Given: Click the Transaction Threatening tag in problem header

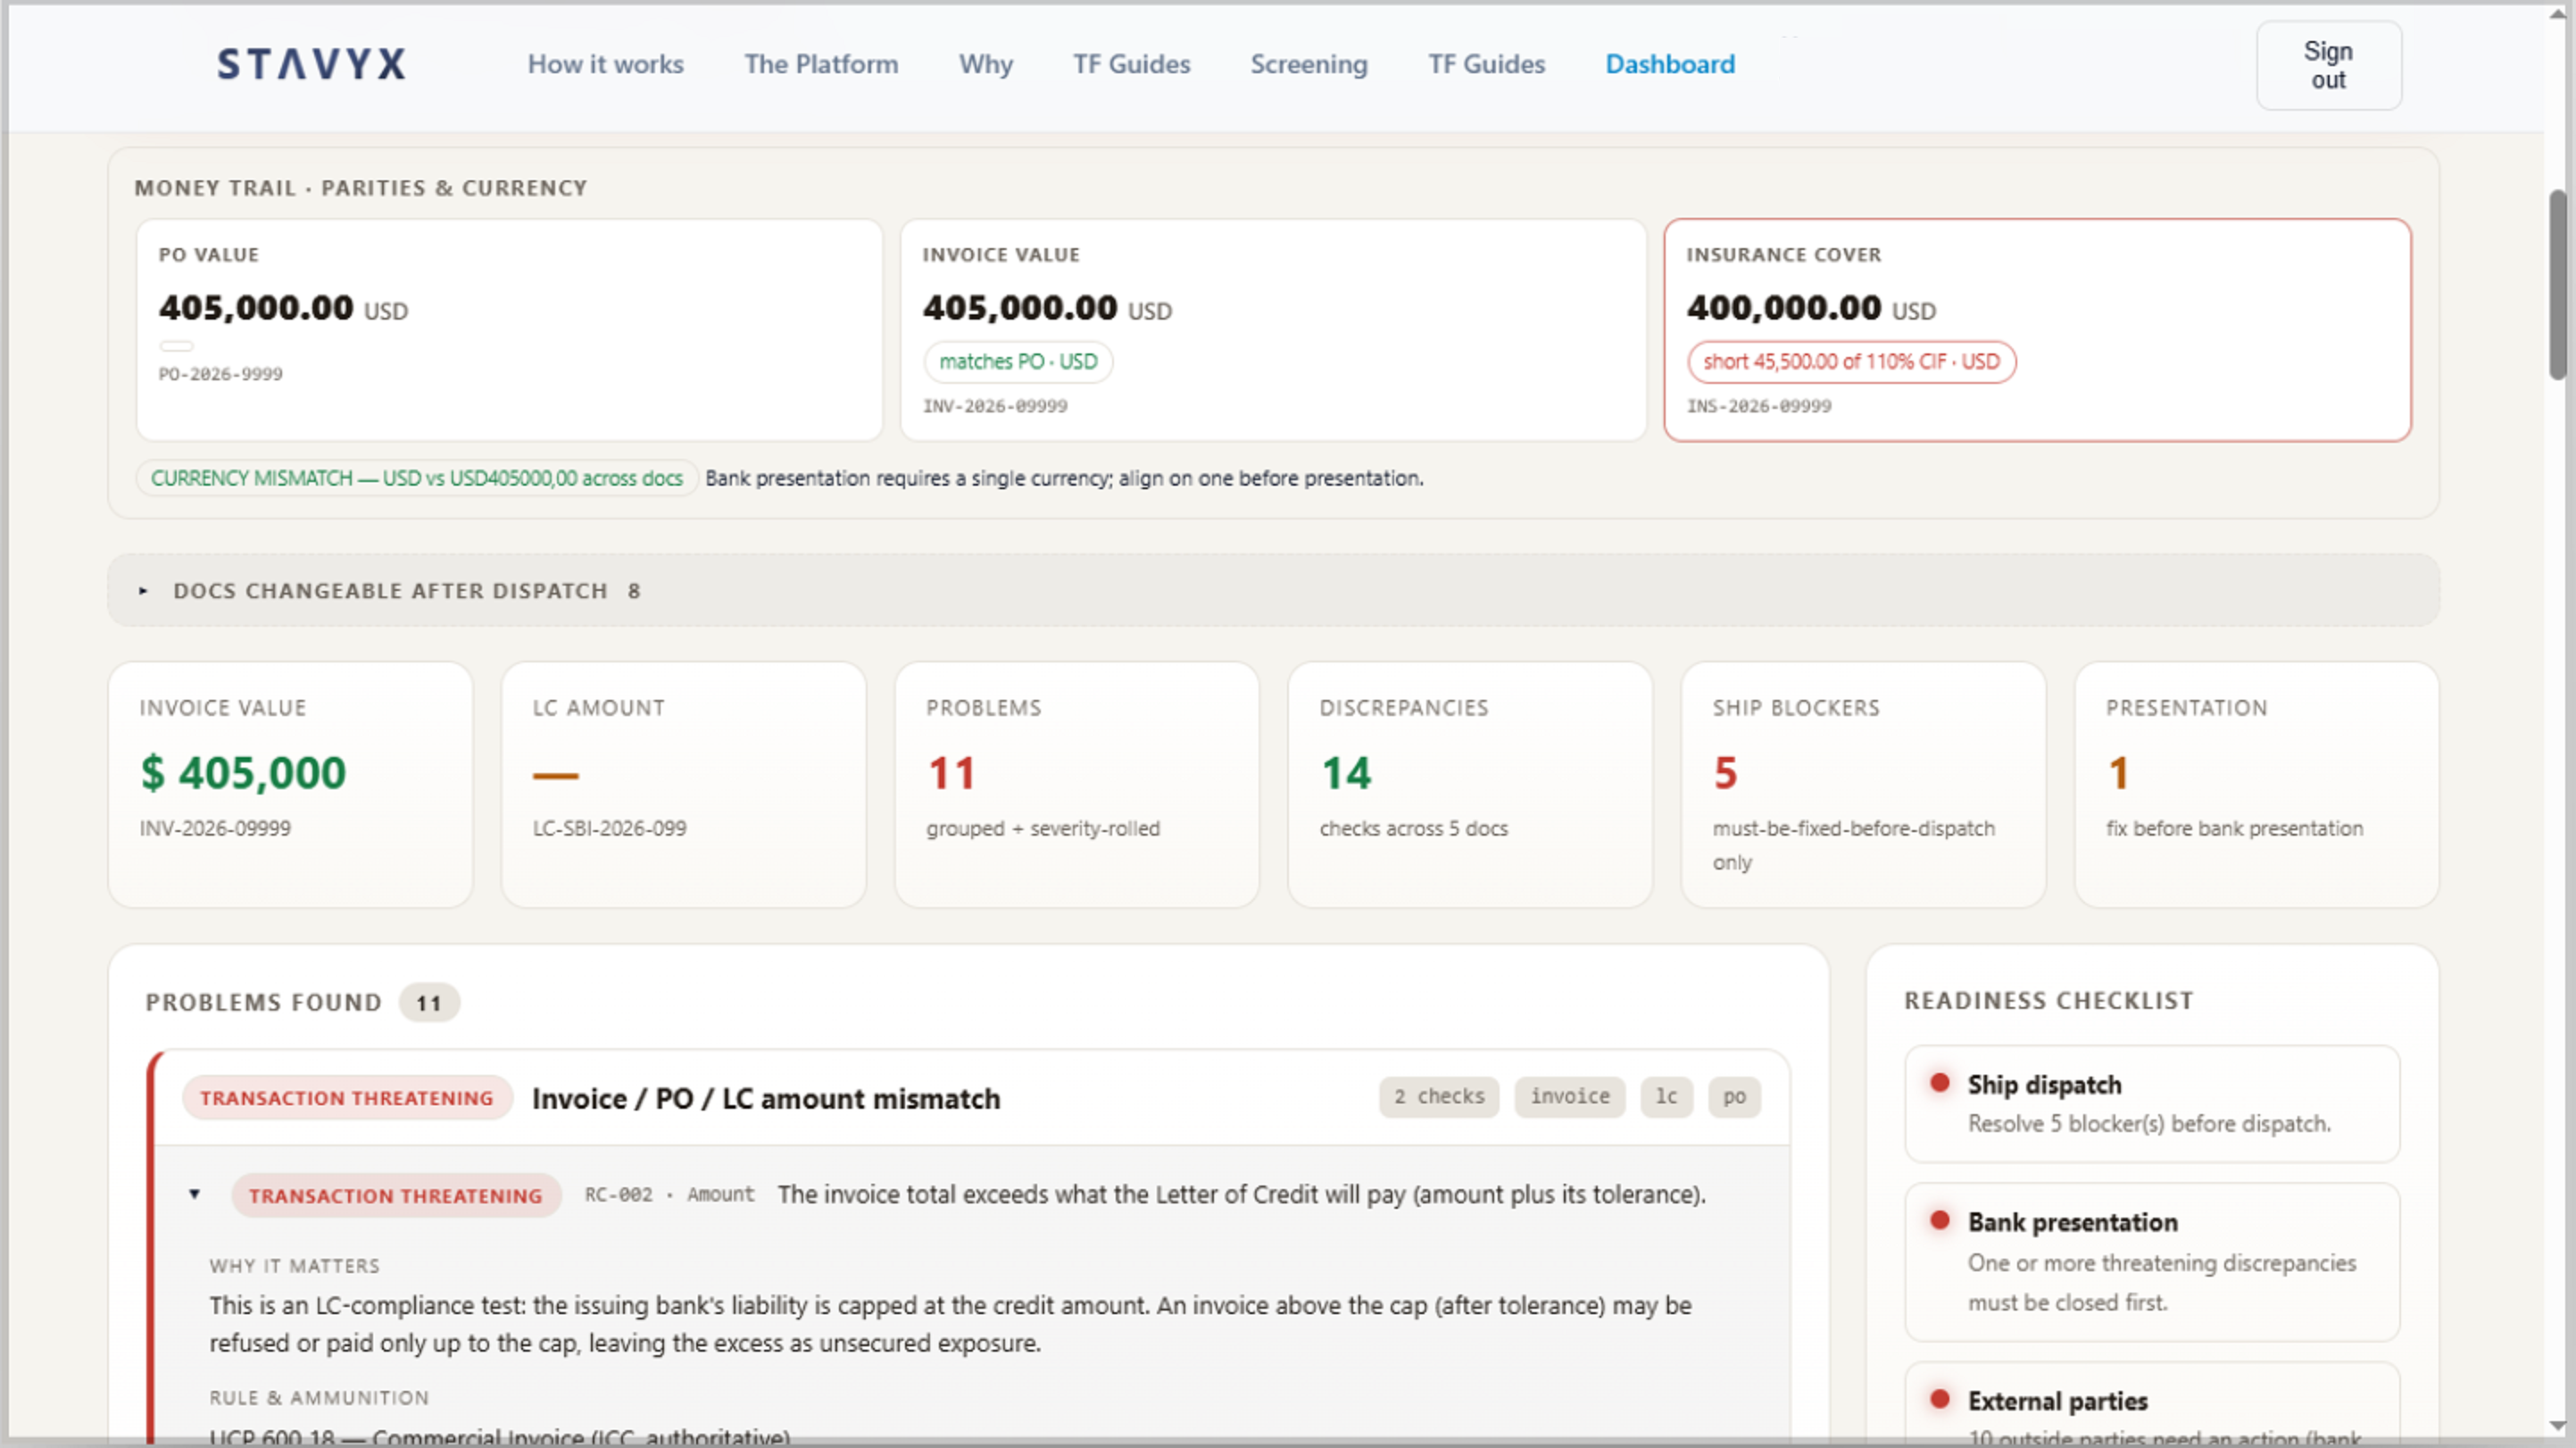Looking at the screenshot, I should coord(346,1098).
